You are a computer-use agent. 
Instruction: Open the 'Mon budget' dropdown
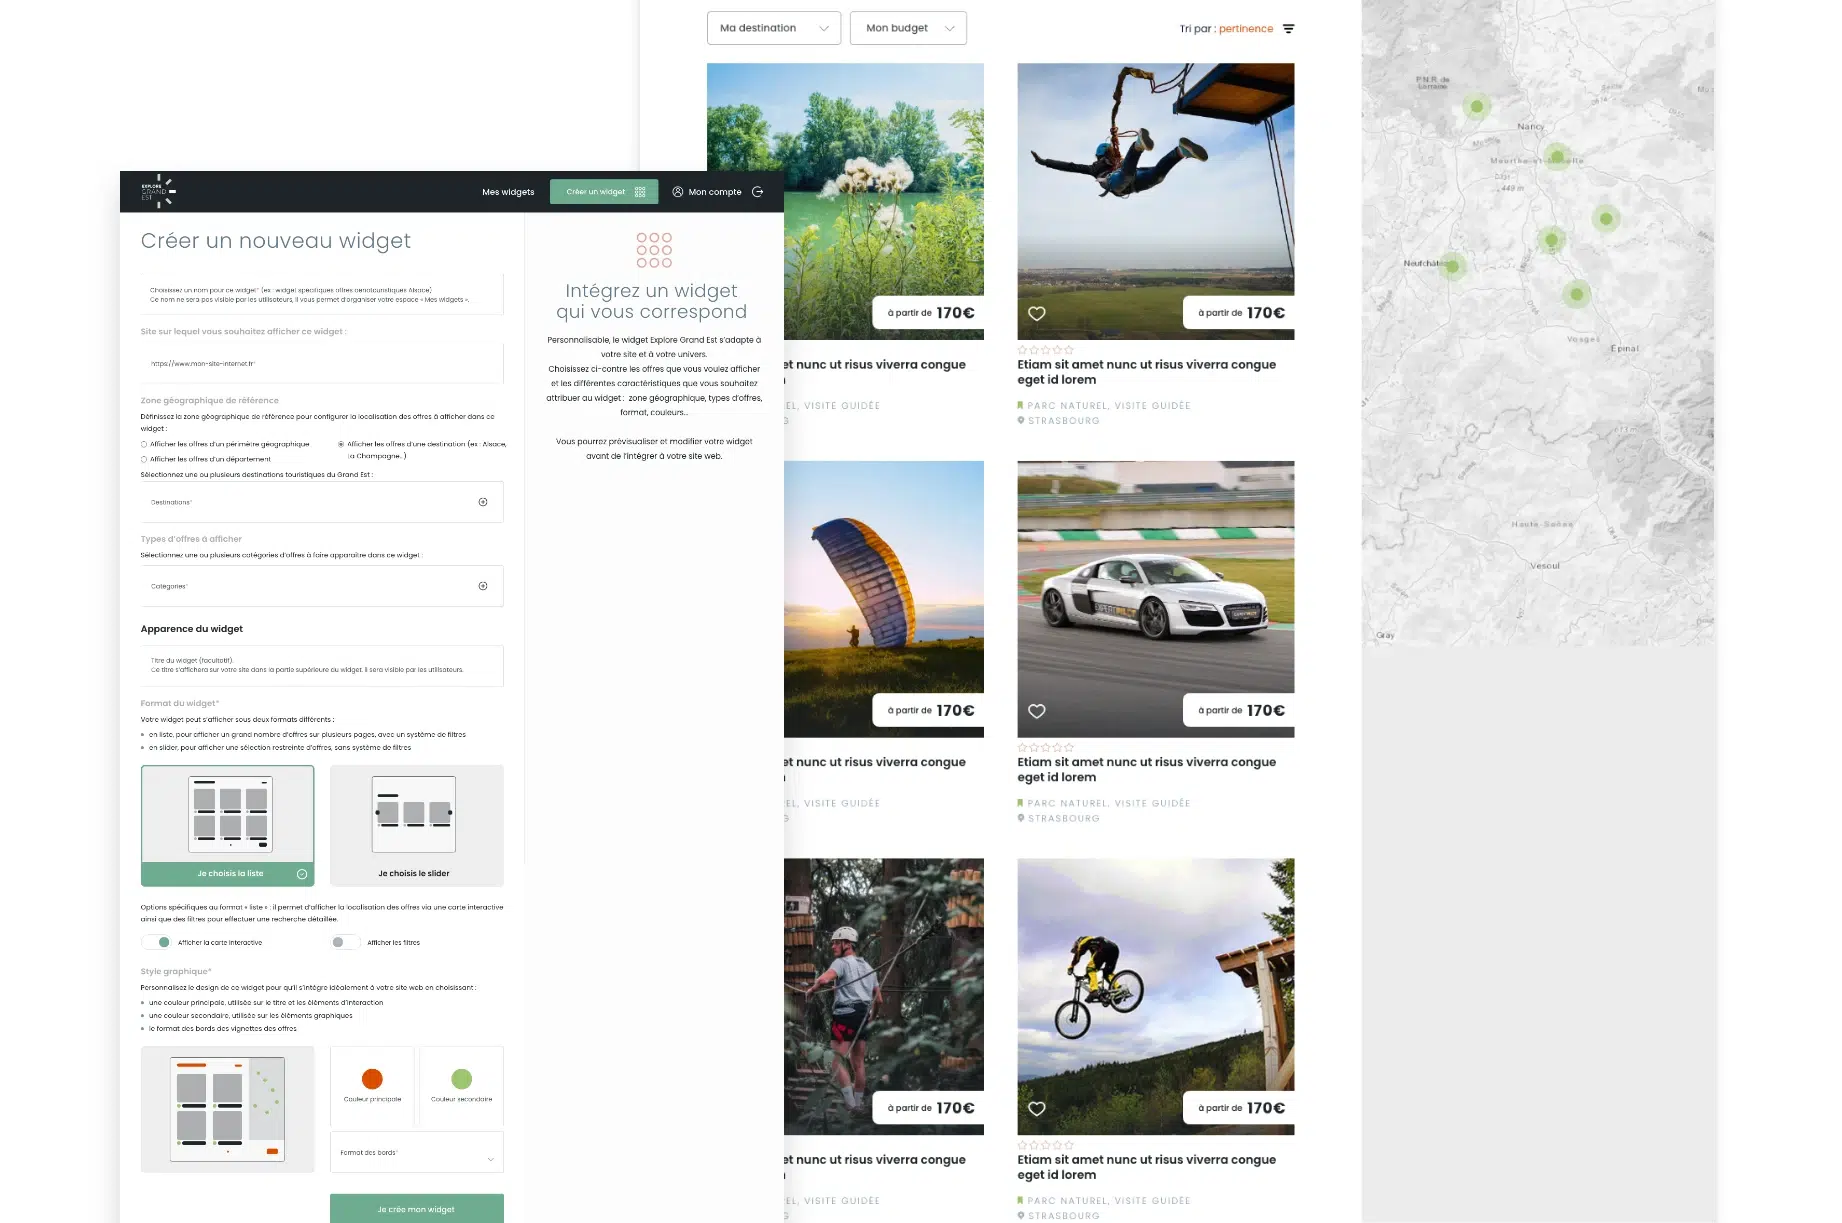[x=907, y=28]
